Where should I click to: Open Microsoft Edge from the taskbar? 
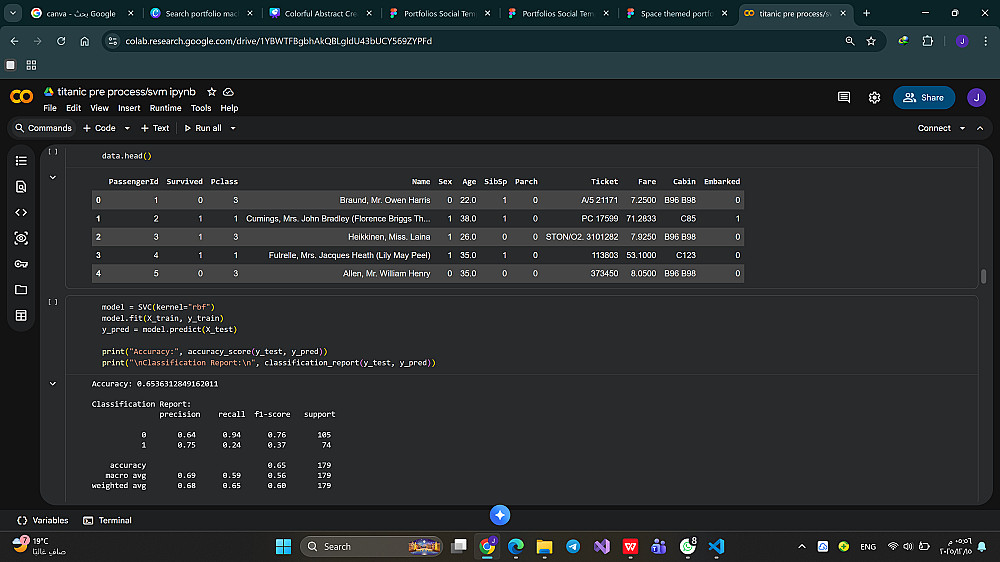[x=516, y=546]
